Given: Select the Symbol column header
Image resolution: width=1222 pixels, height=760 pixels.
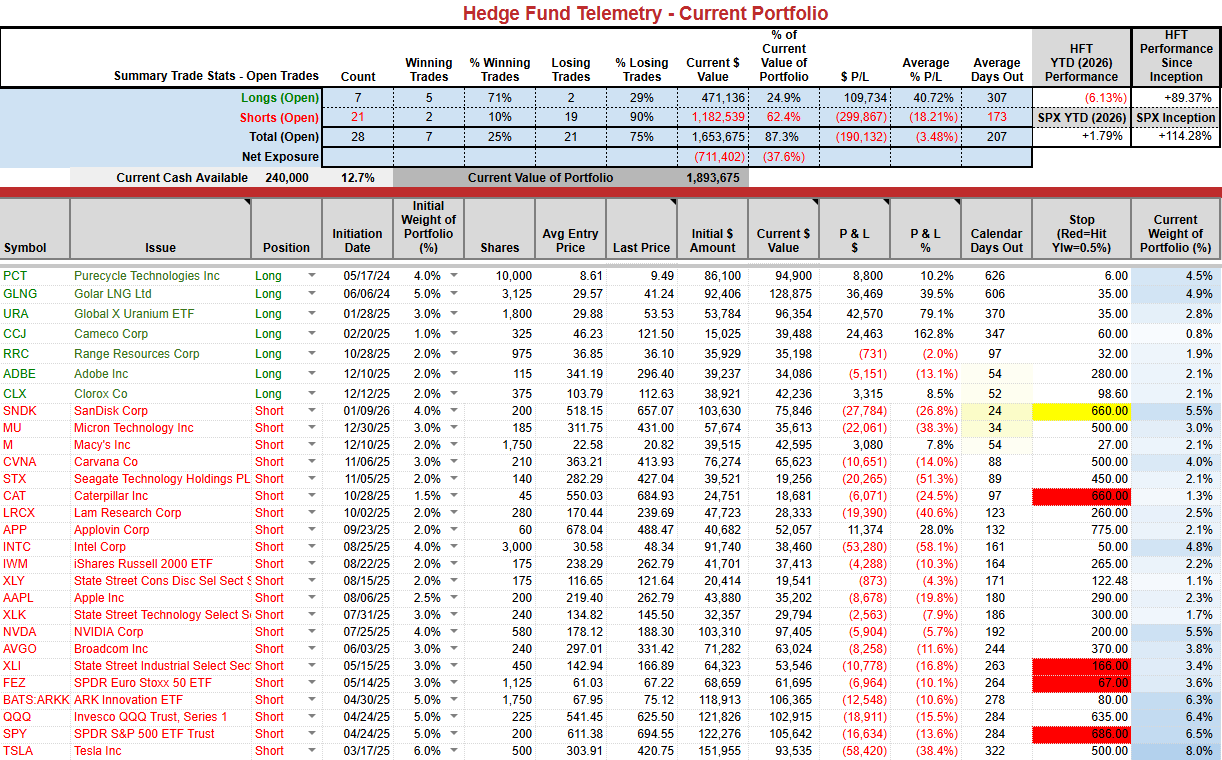Looking at the screenshot, I should click(35, 229).
